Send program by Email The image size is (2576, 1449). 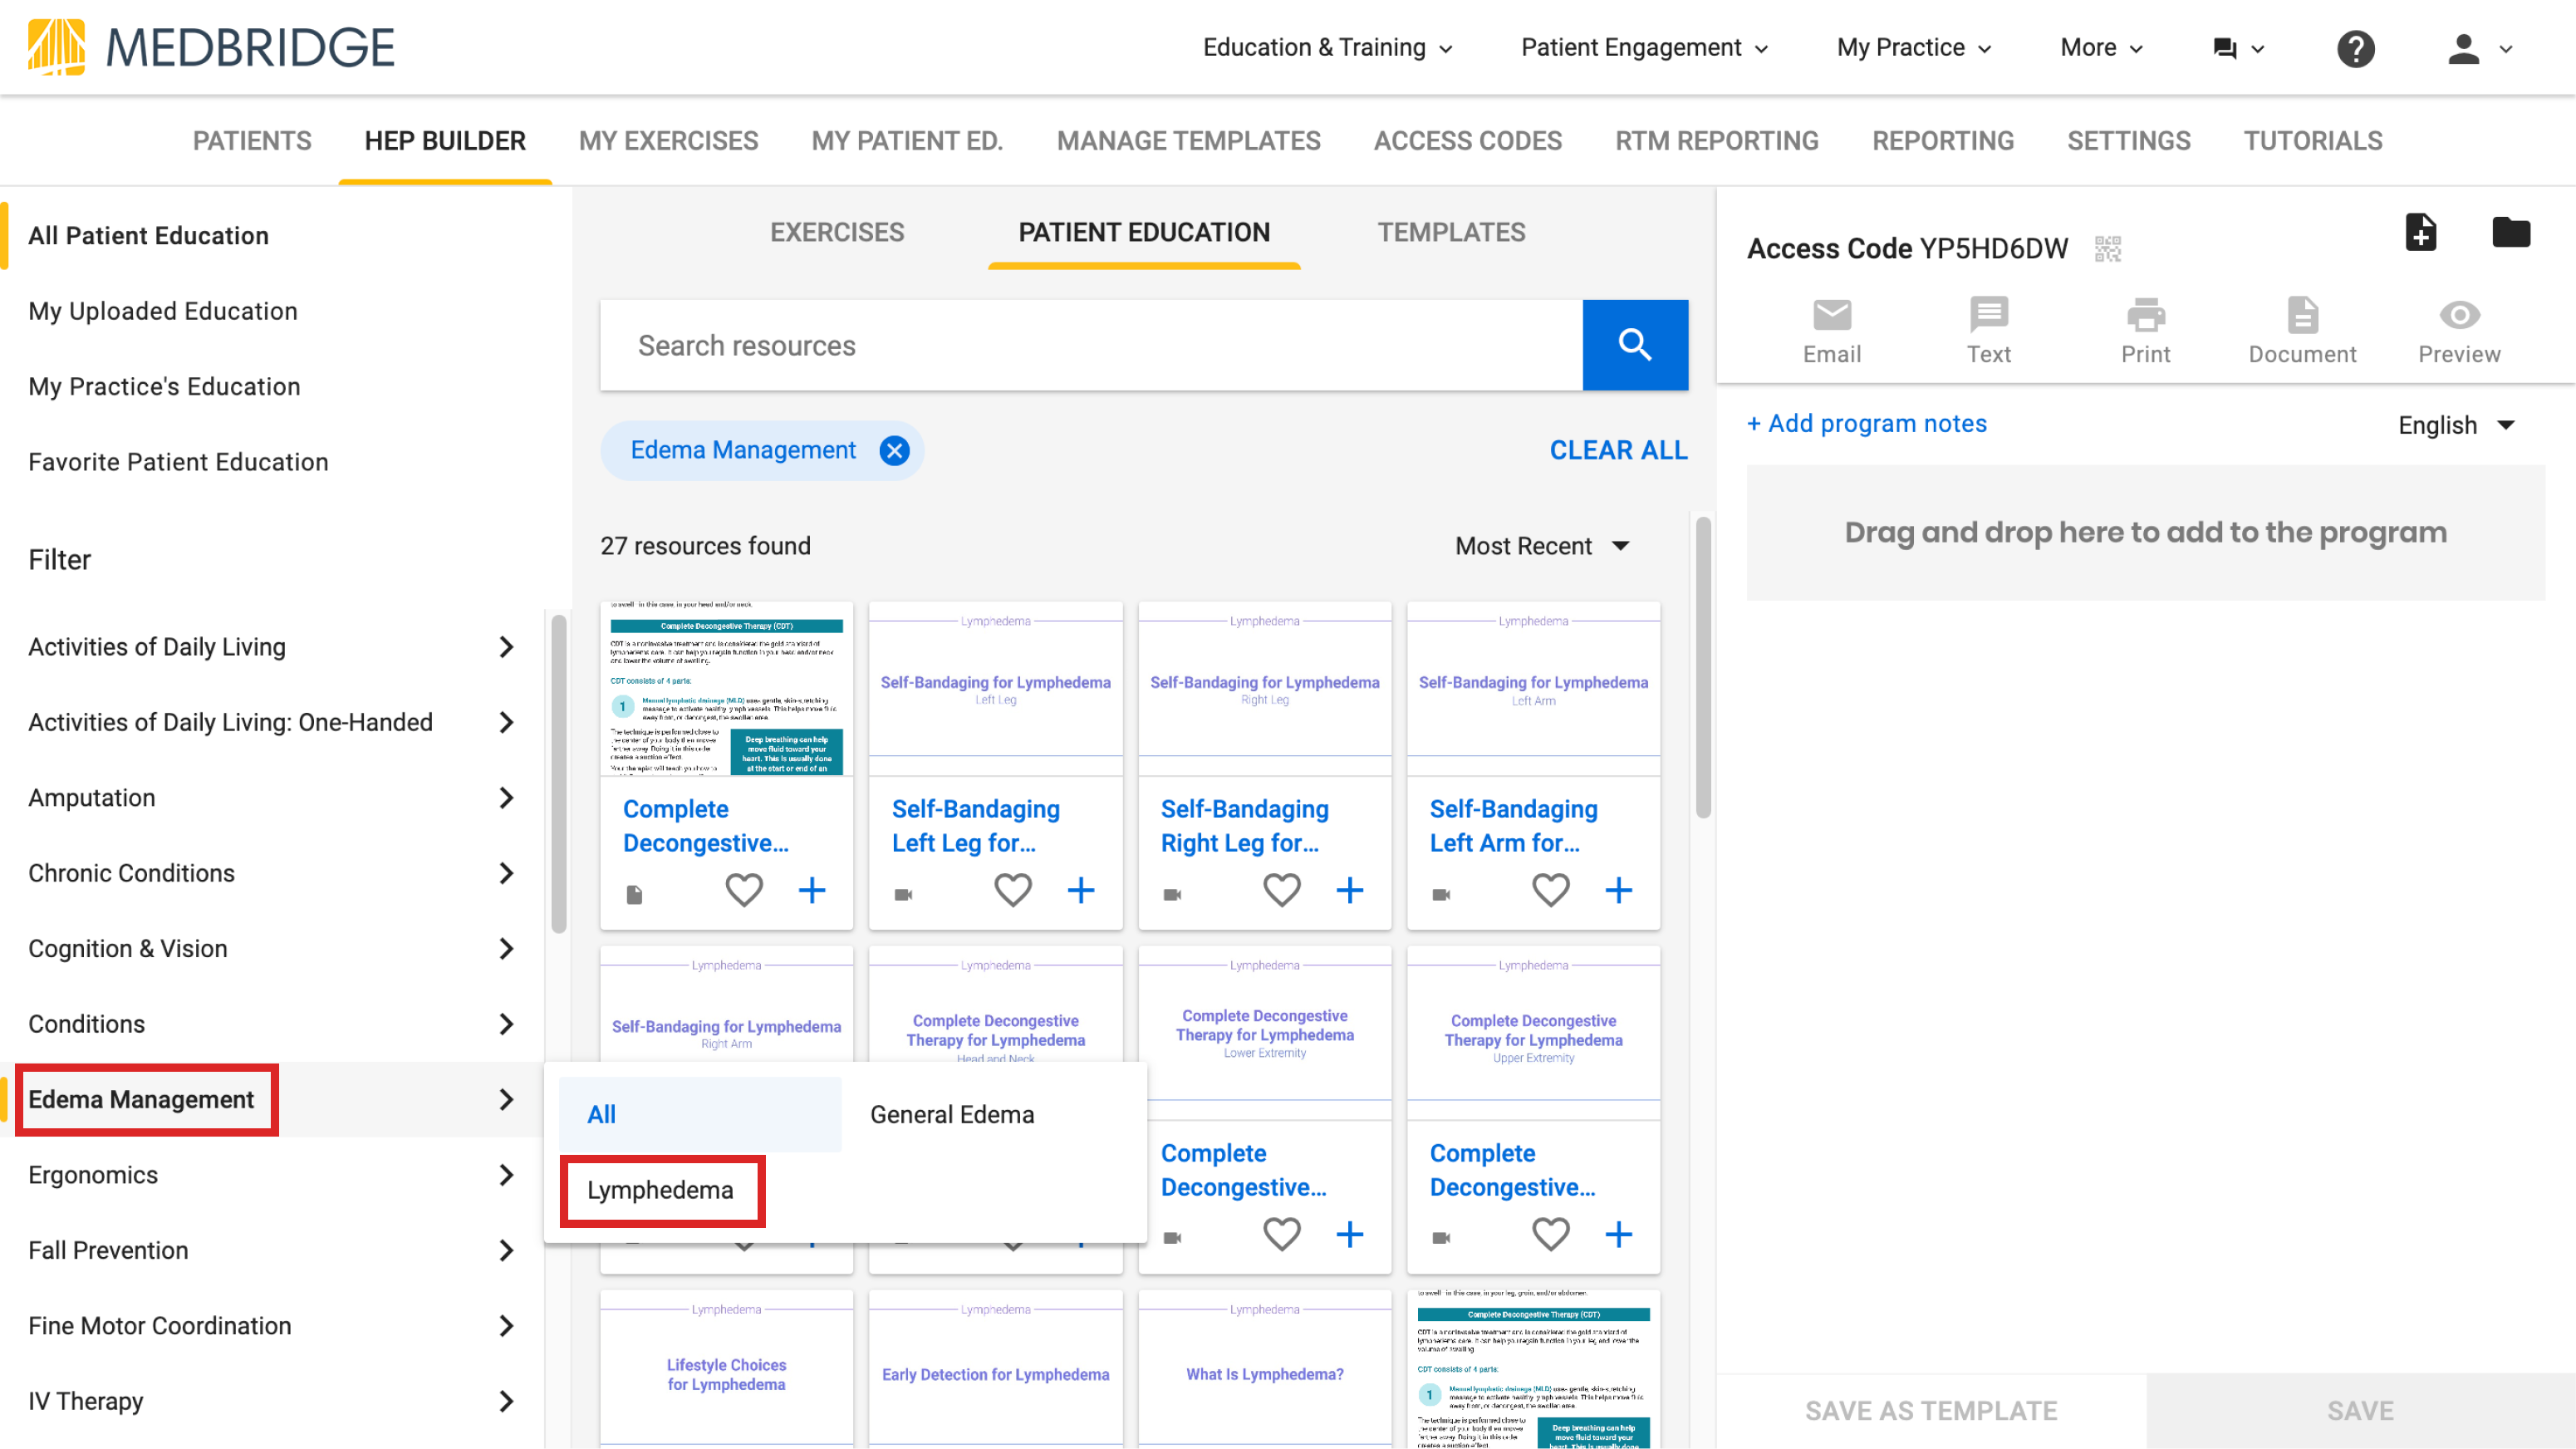pyautogui.click(x=1832, y=332)
